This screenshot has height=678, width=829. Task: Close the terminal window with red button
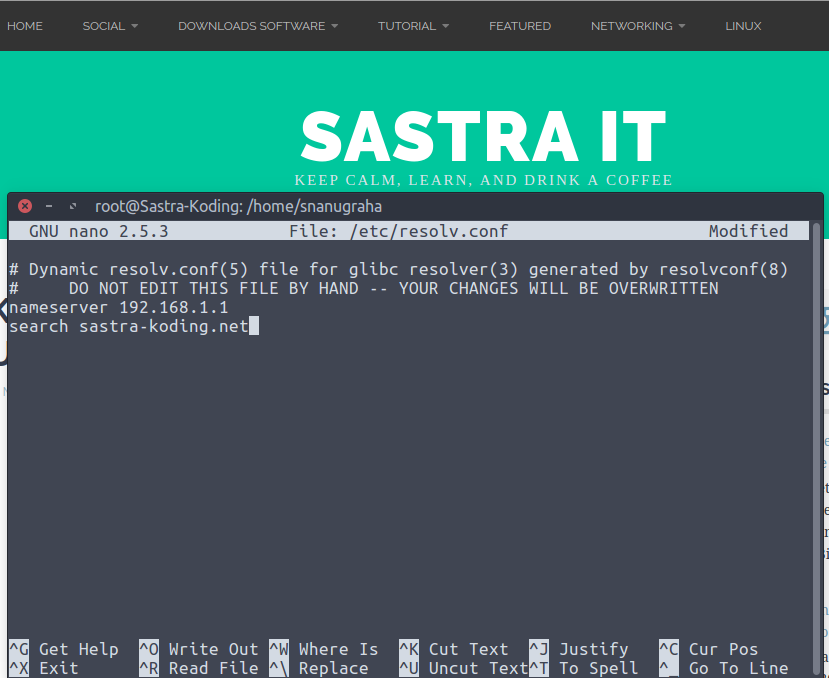tap(25, 206)
